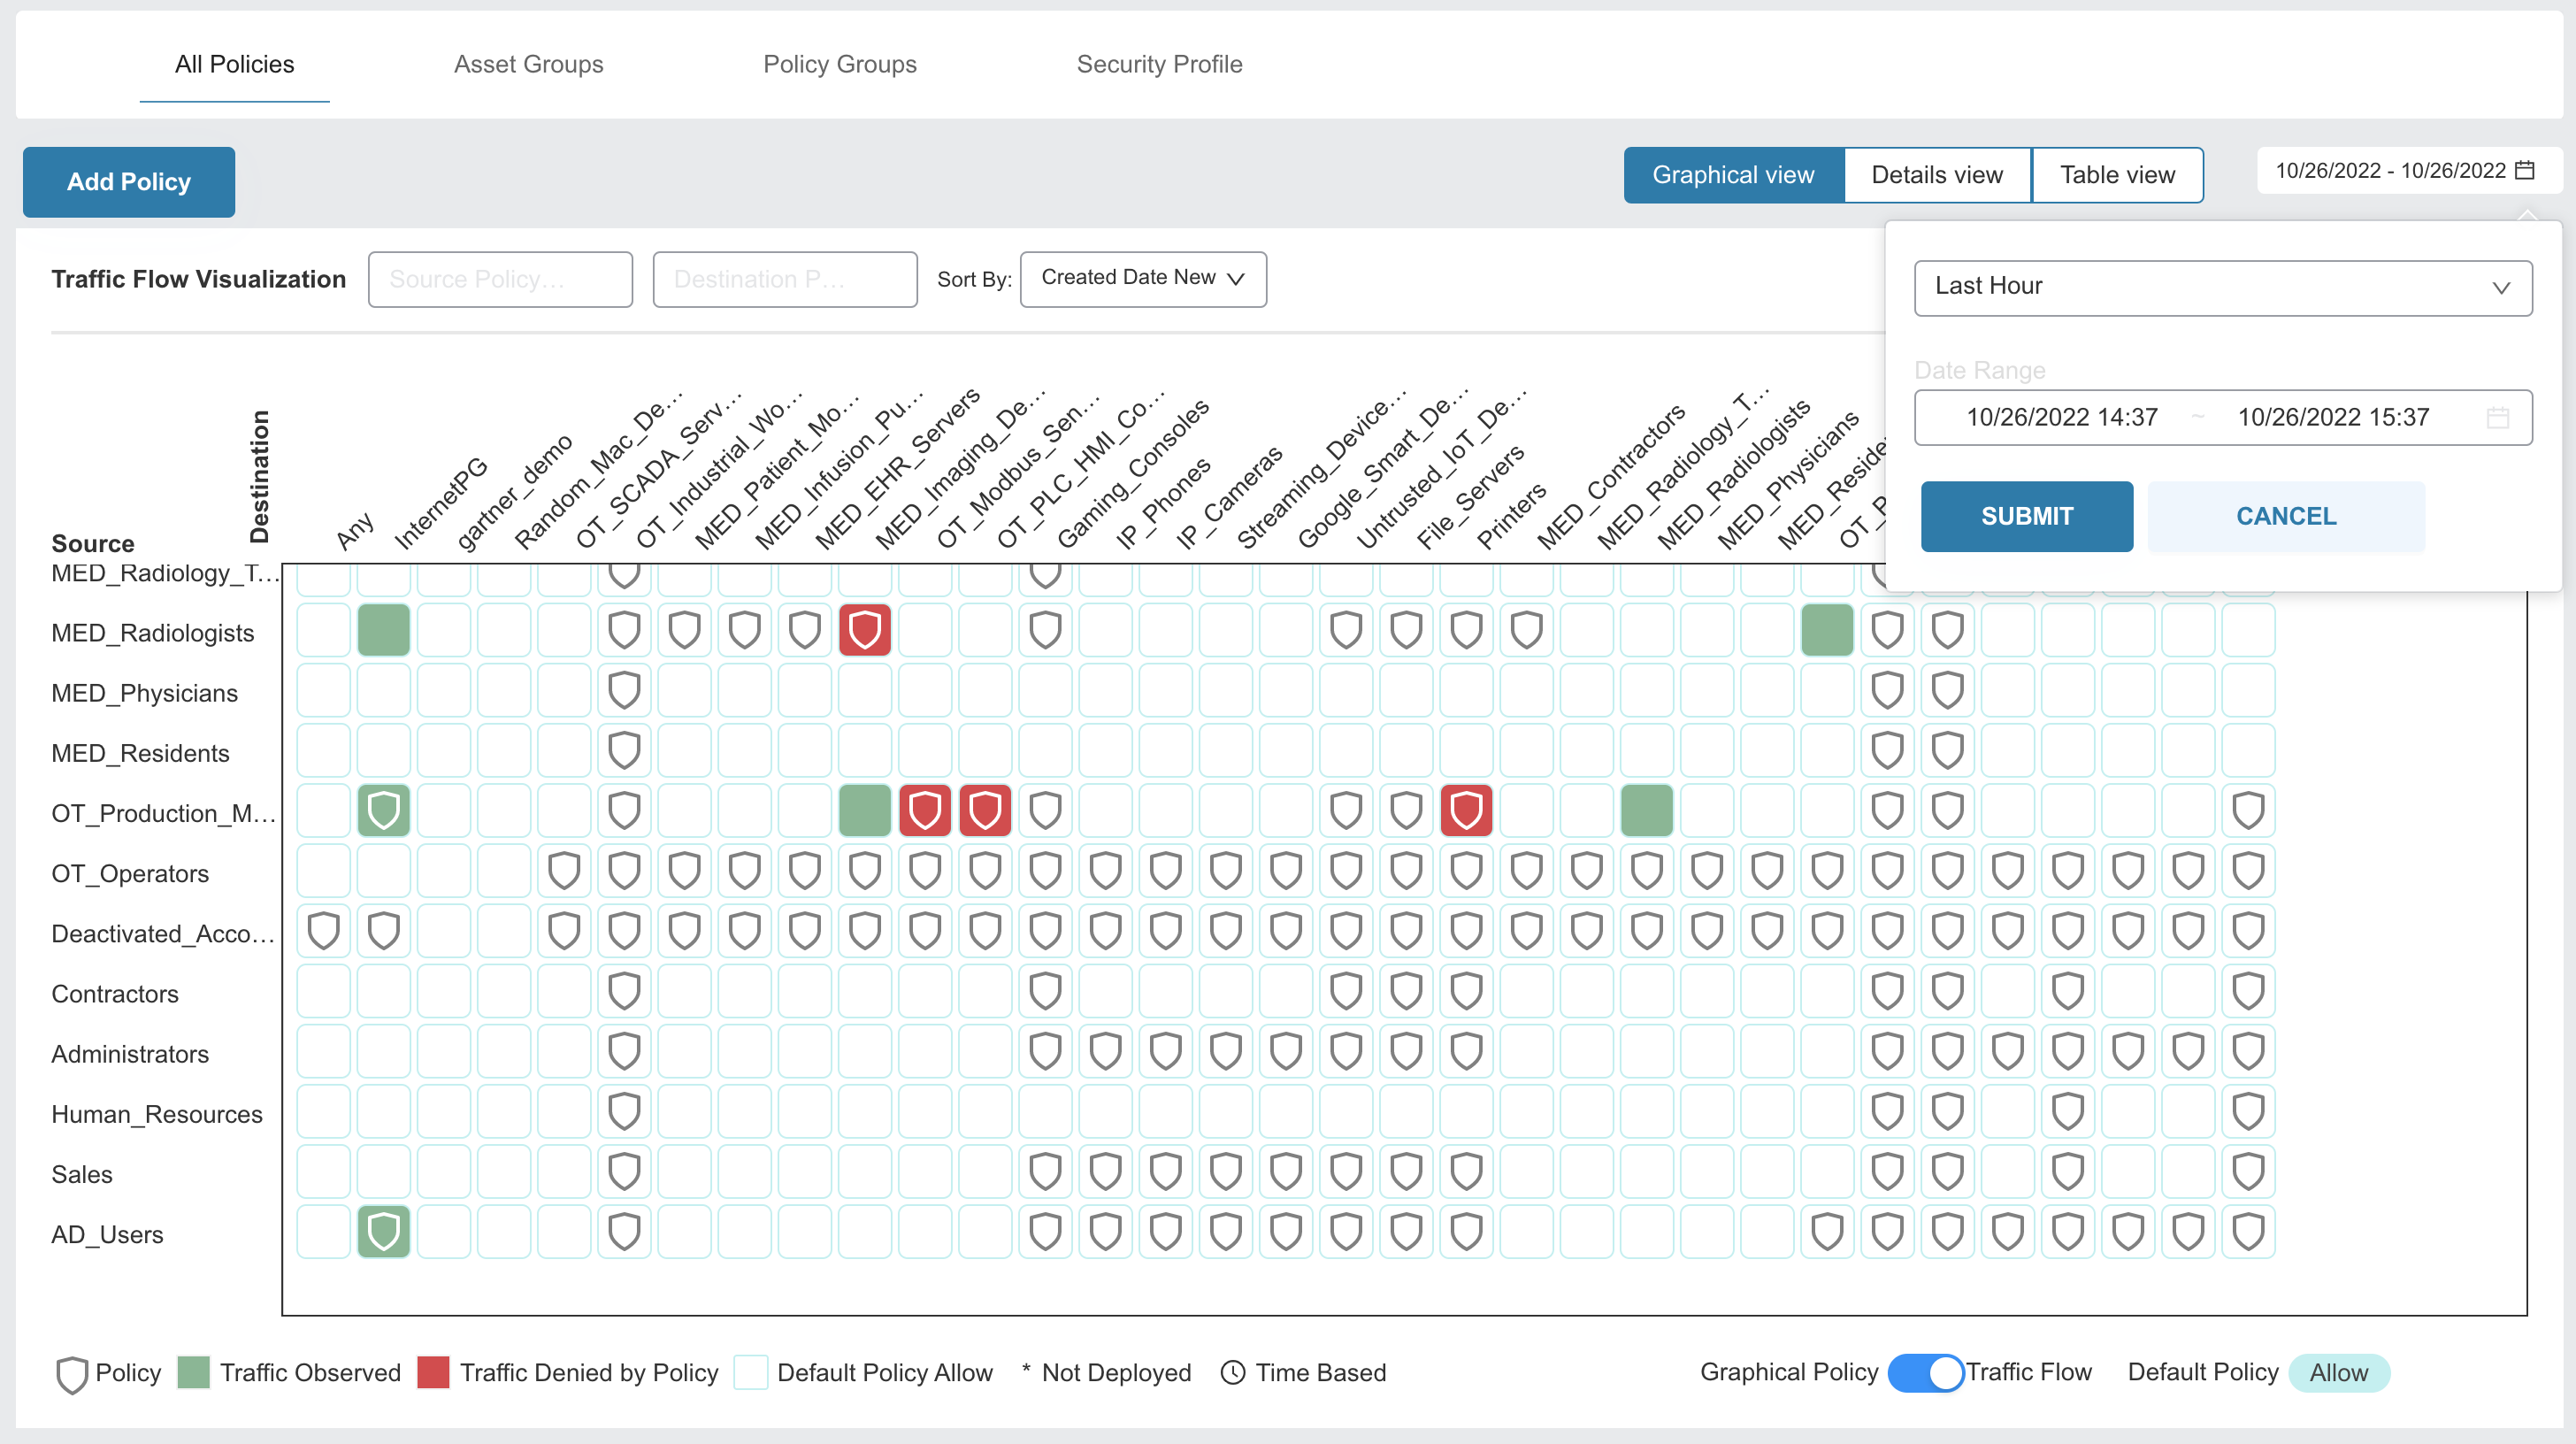Switch to Details view
The height and width of the screenshot is (1444, 2576).
coord(1936,175)
